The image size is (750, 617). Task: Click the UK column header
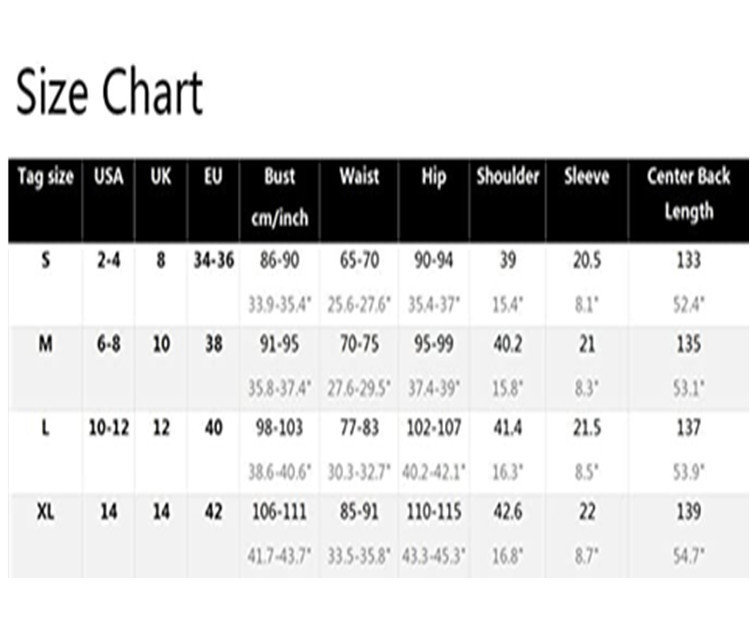[x=160, y=177]
